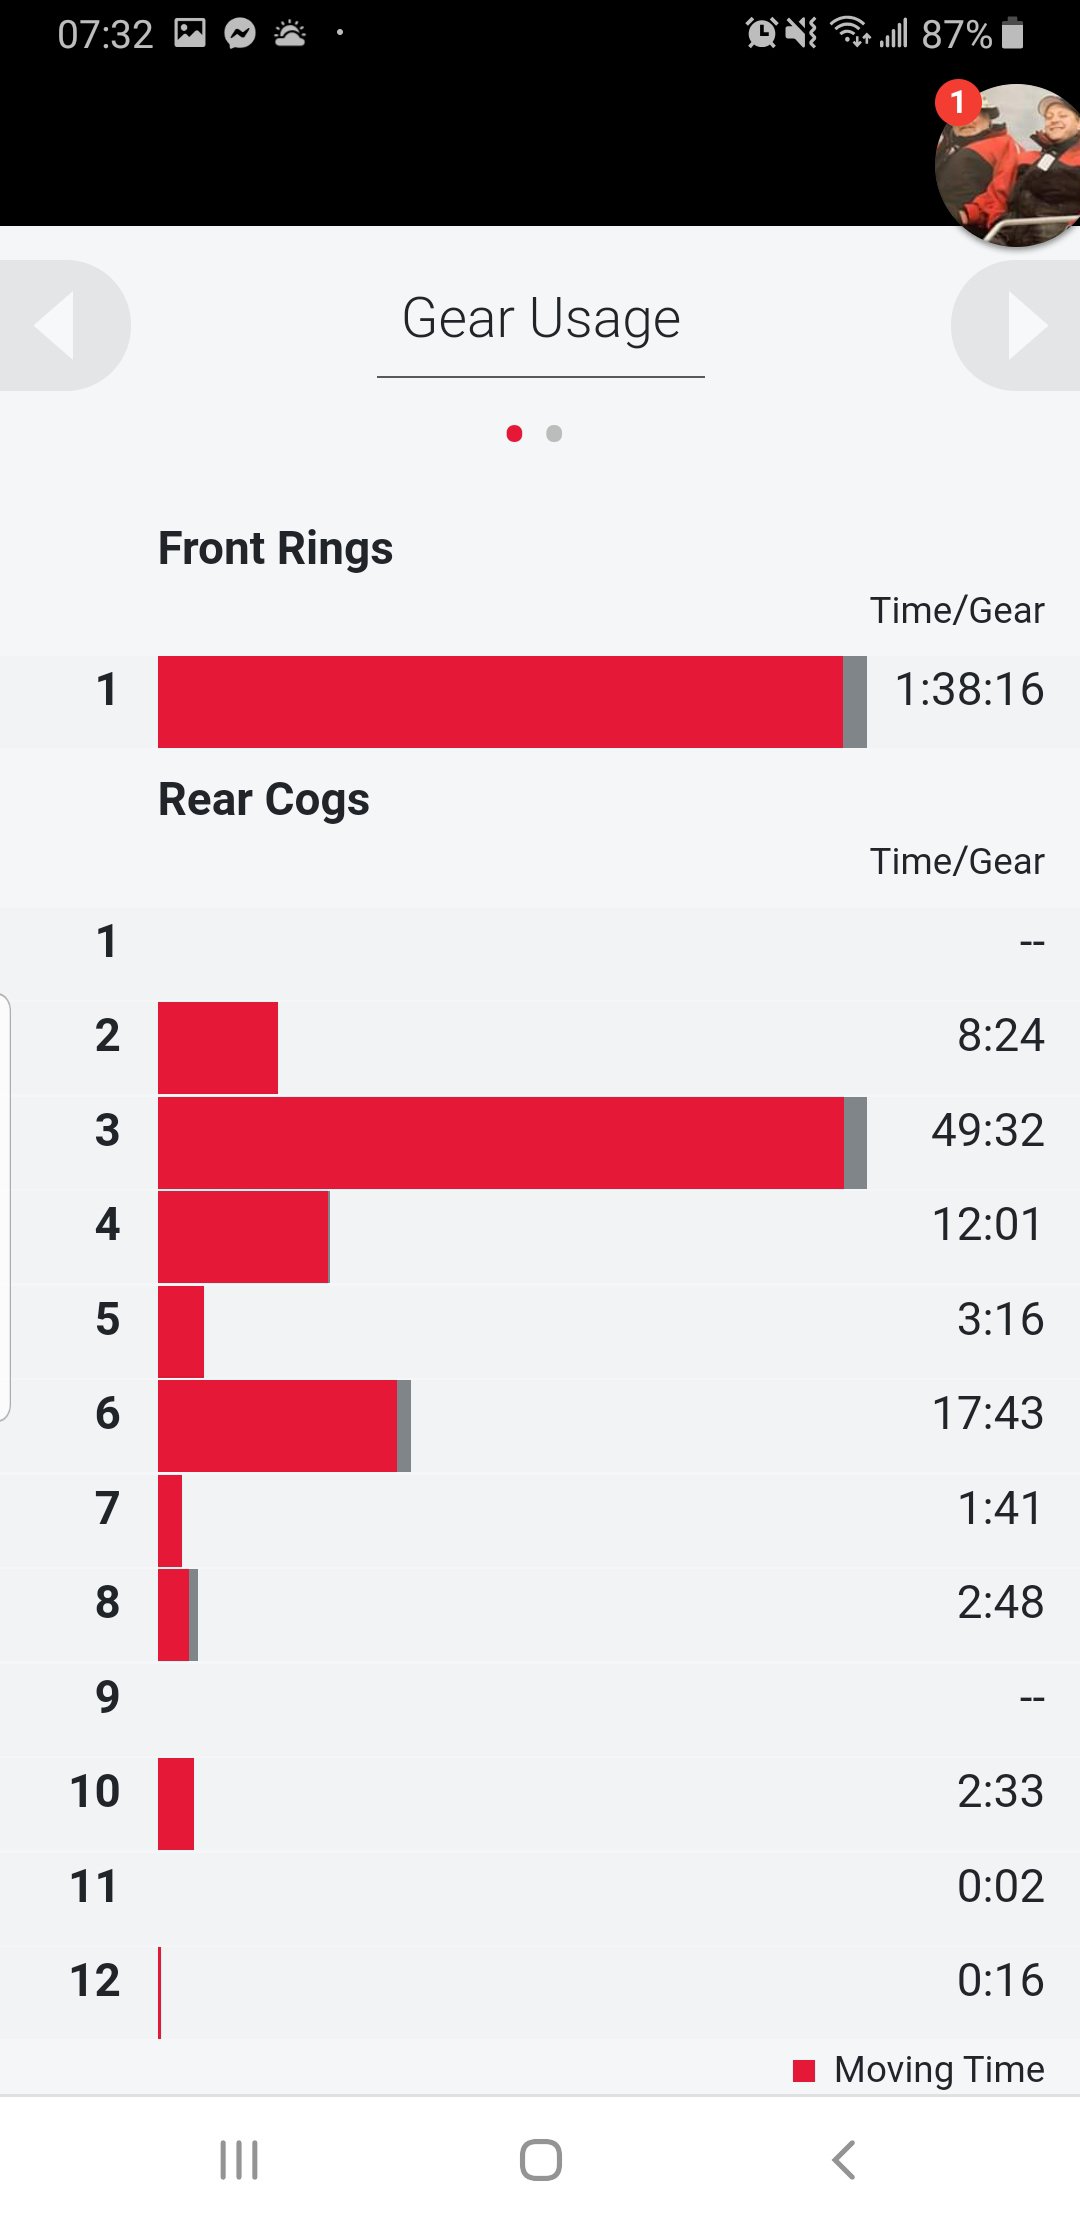This screenshot has width=1080, height=2220.
Task: Tap the Gear Usage title
Action: tap(541, 319)
